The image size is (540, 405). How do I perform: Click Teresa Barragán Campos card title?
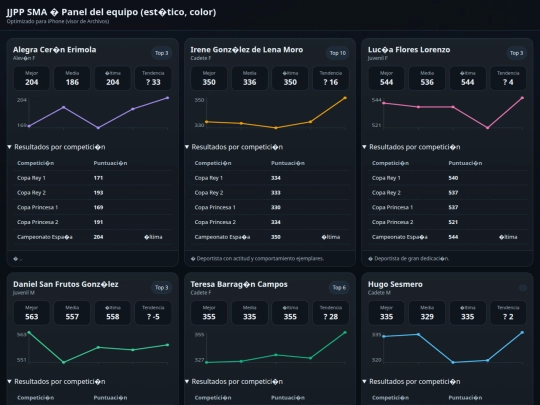pyautogui.click(x=239, y=284)
